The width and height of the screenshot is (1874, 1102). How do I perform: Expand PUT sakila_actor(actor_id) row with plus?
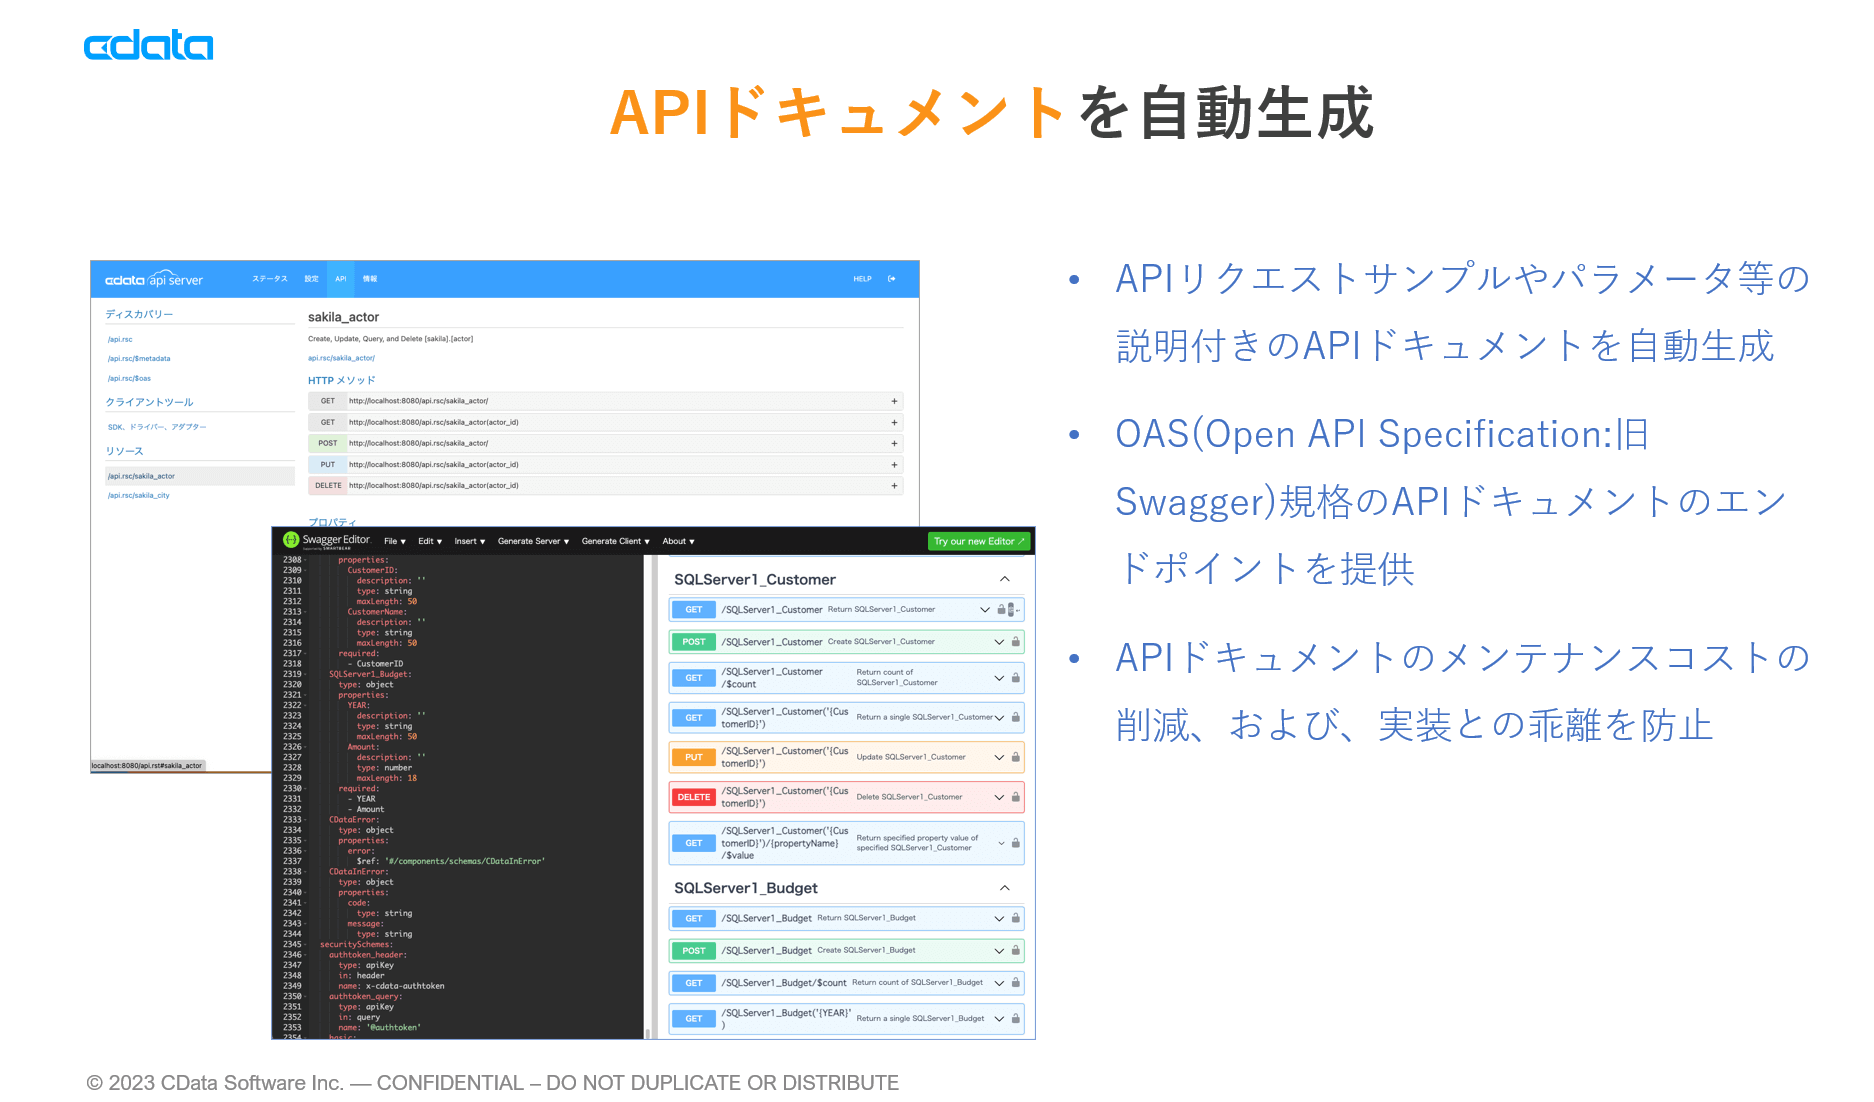coord(894,464)
